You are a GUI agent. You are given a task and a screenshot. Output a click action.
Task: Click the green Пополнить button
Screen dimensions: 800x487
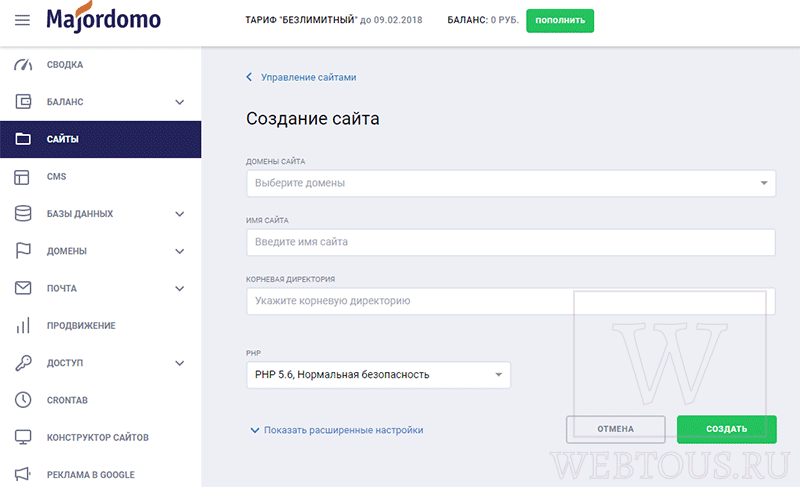[x=560, y=20]
